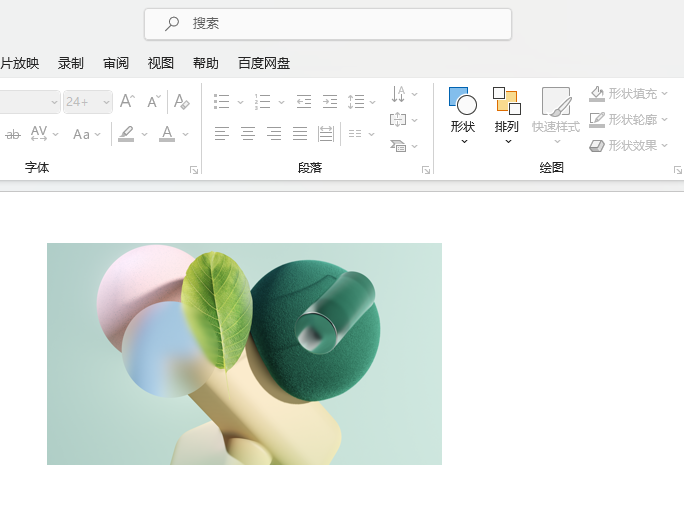Open Change Case Aa menu

(x=86, y=134)
